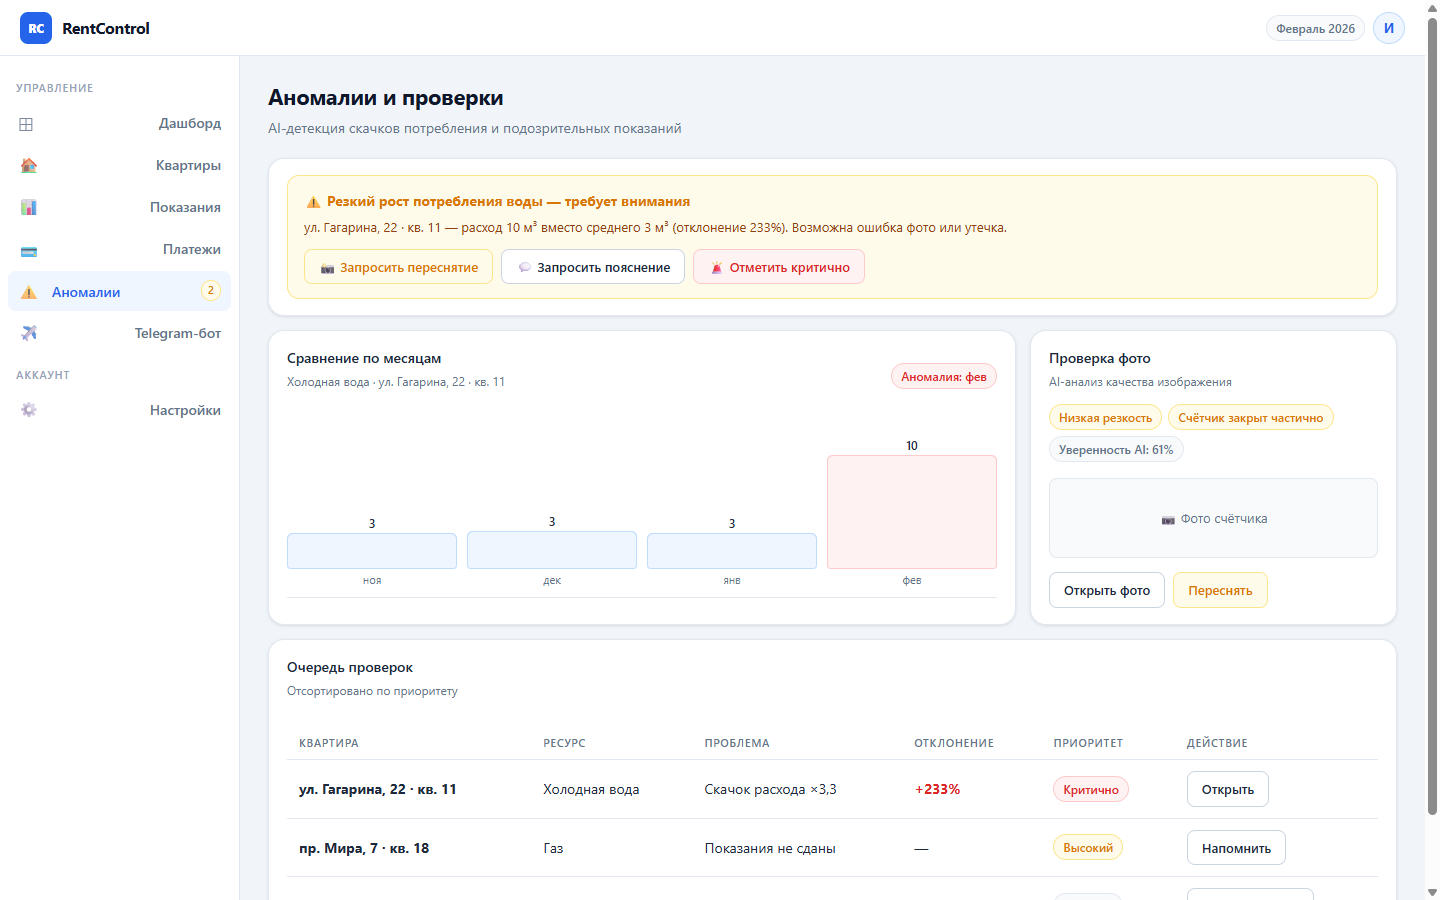The width and height of the screenshot is (1440, 900).
Task: Click Запросить пояснение button
Action: point(593,267)
